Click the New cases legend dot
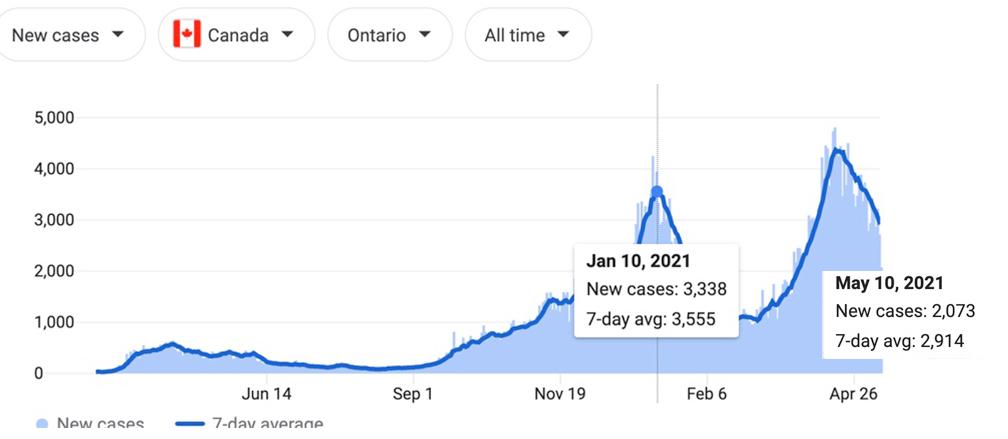1008x439 pixels. [43, 424]
